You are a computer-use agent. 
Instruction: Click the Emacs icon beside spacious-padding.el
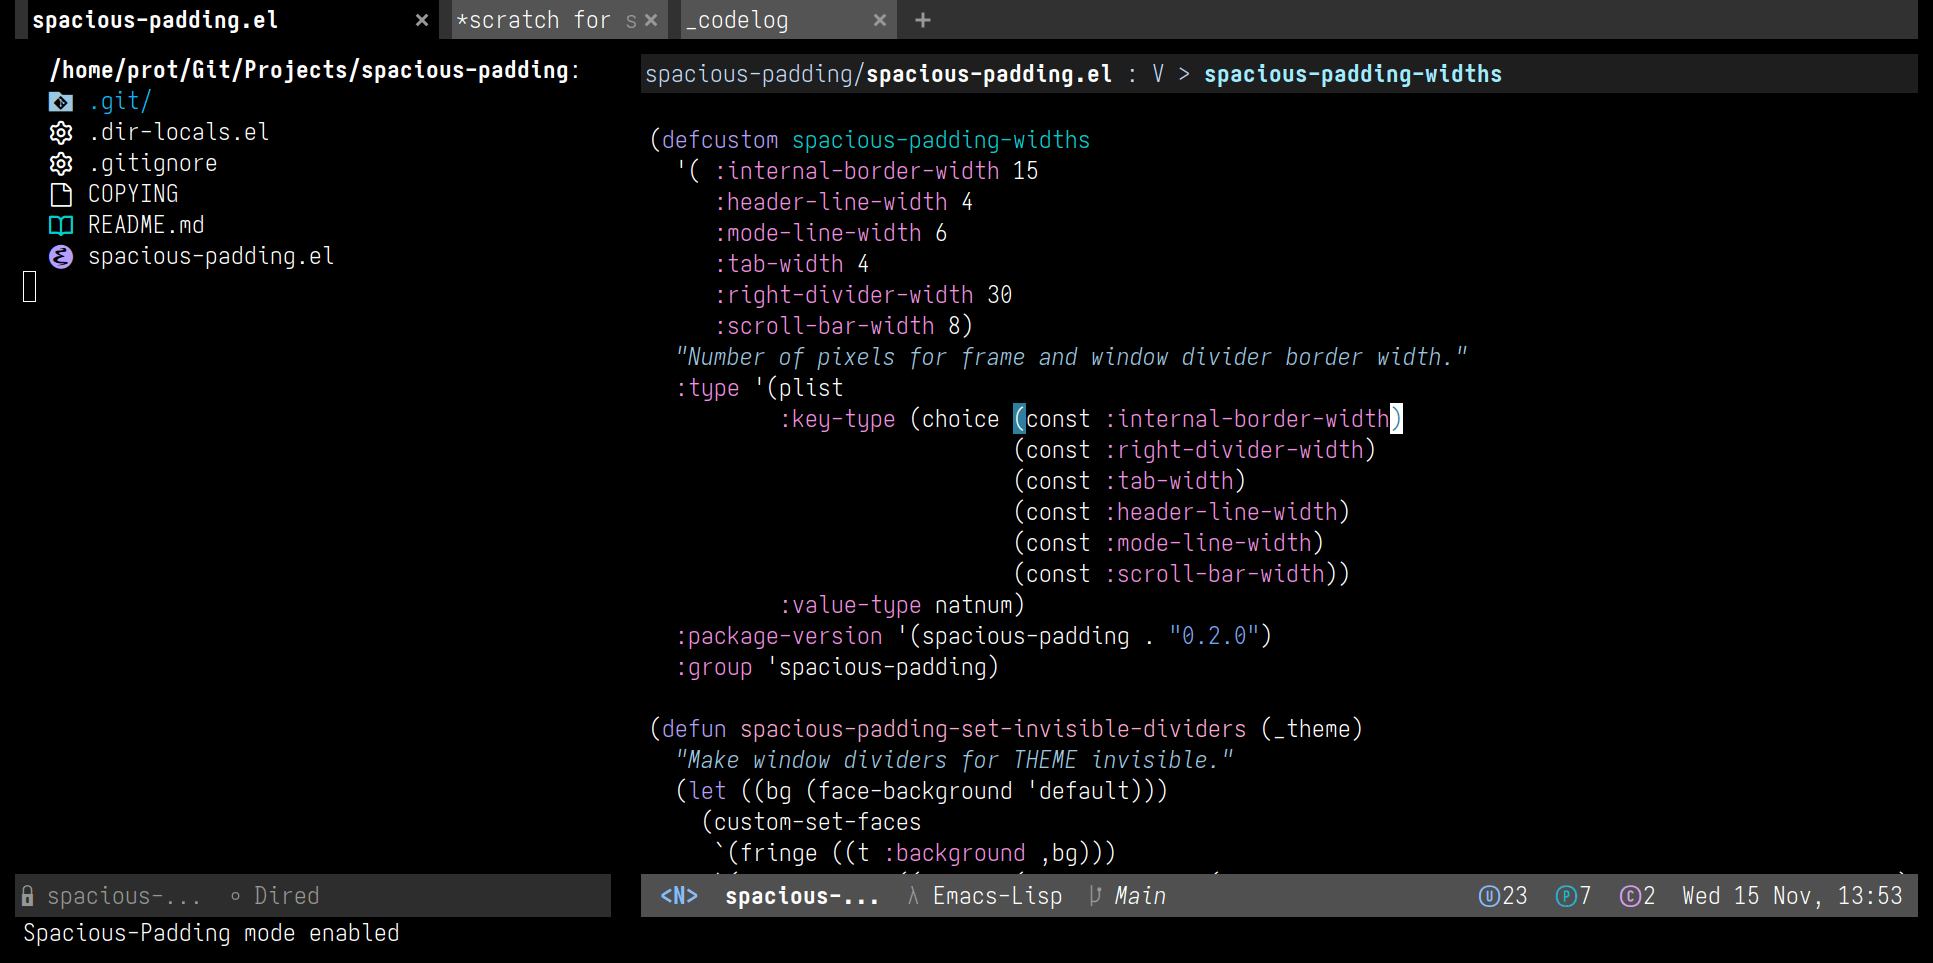click(61, 257)
